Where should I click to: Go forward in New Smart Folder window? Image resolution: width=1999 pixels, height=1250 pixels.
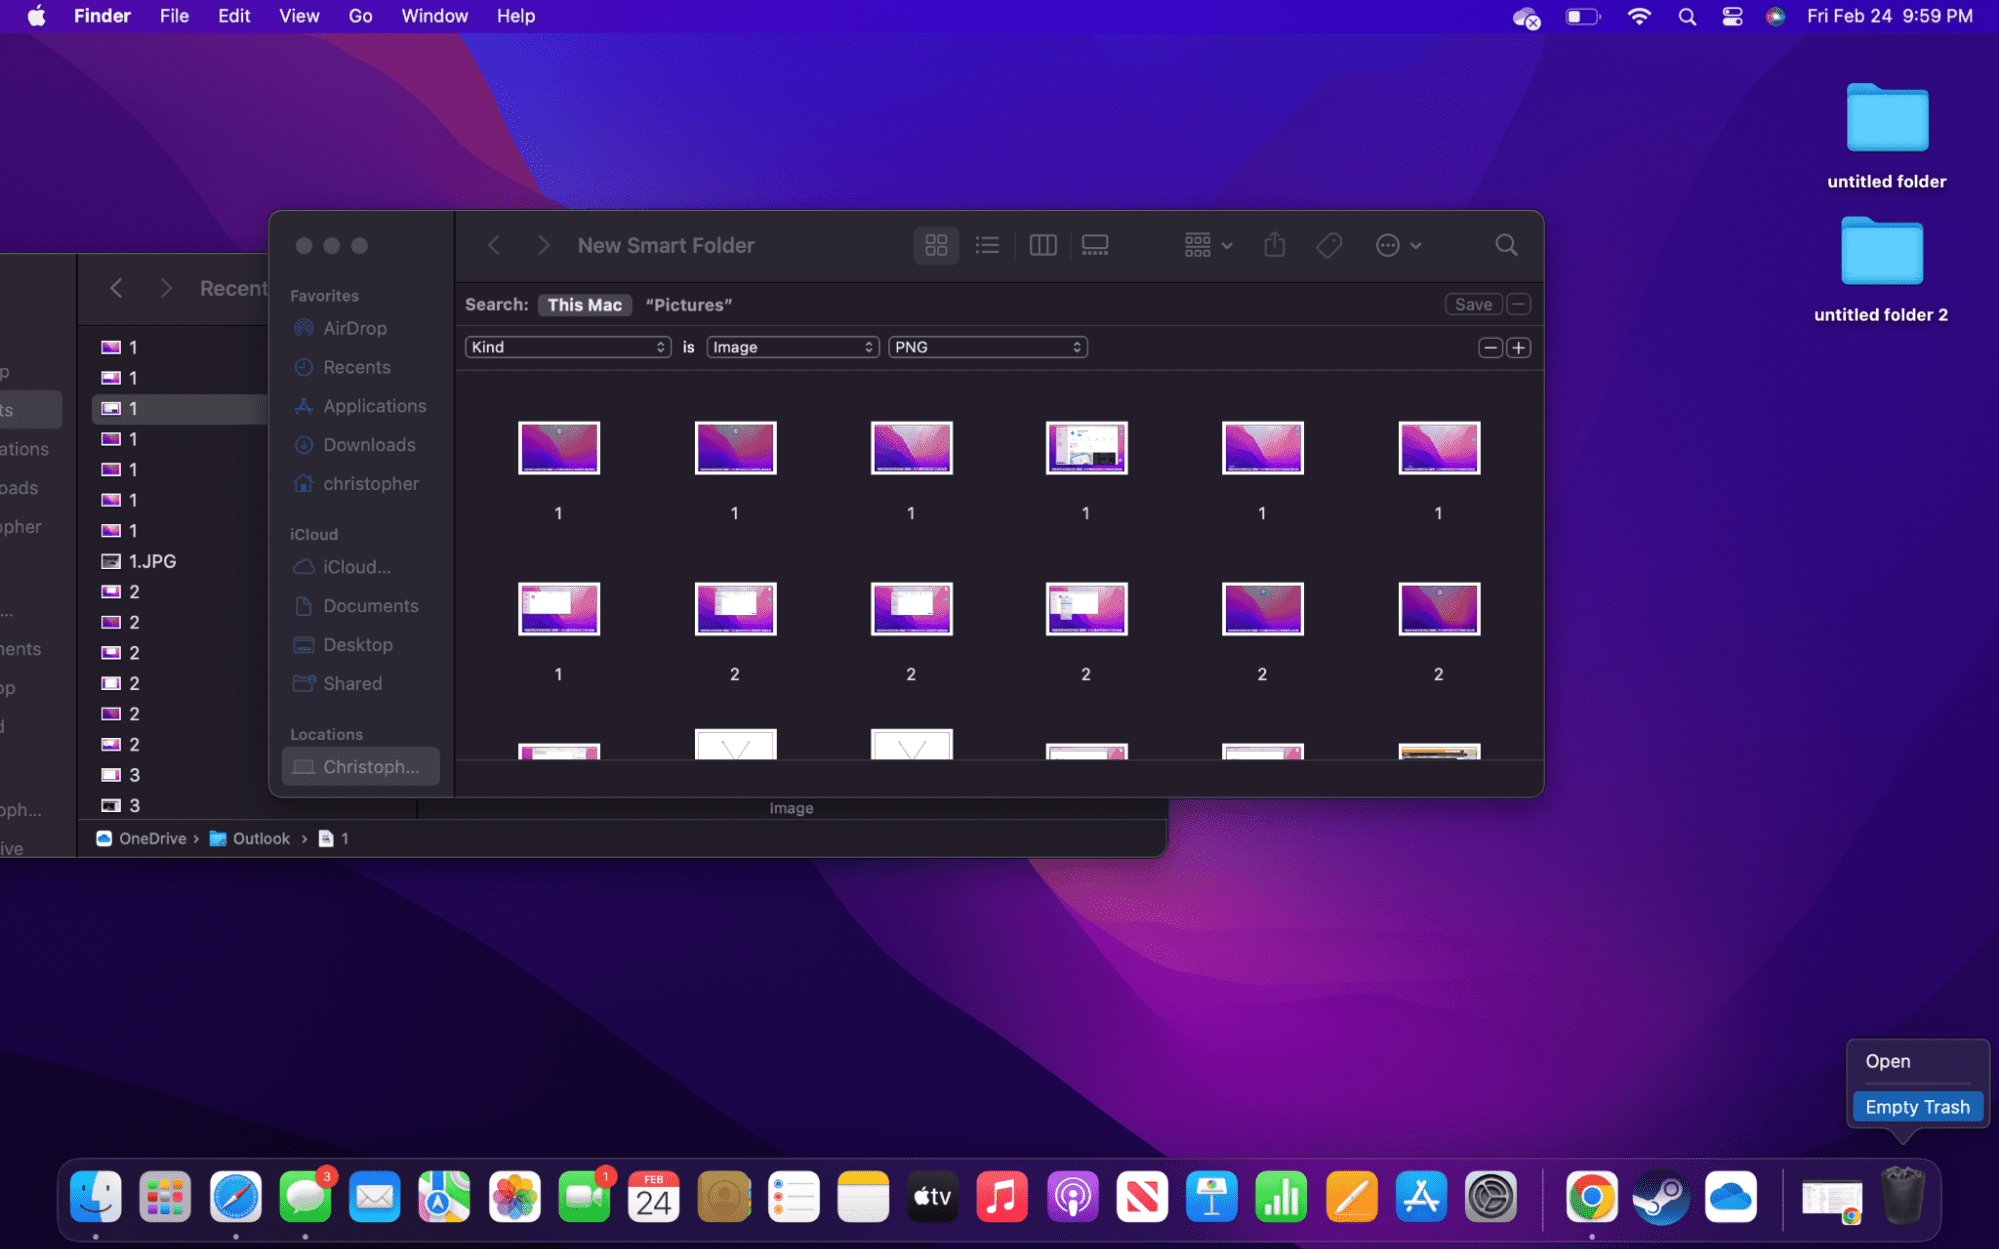click(543, 245)
